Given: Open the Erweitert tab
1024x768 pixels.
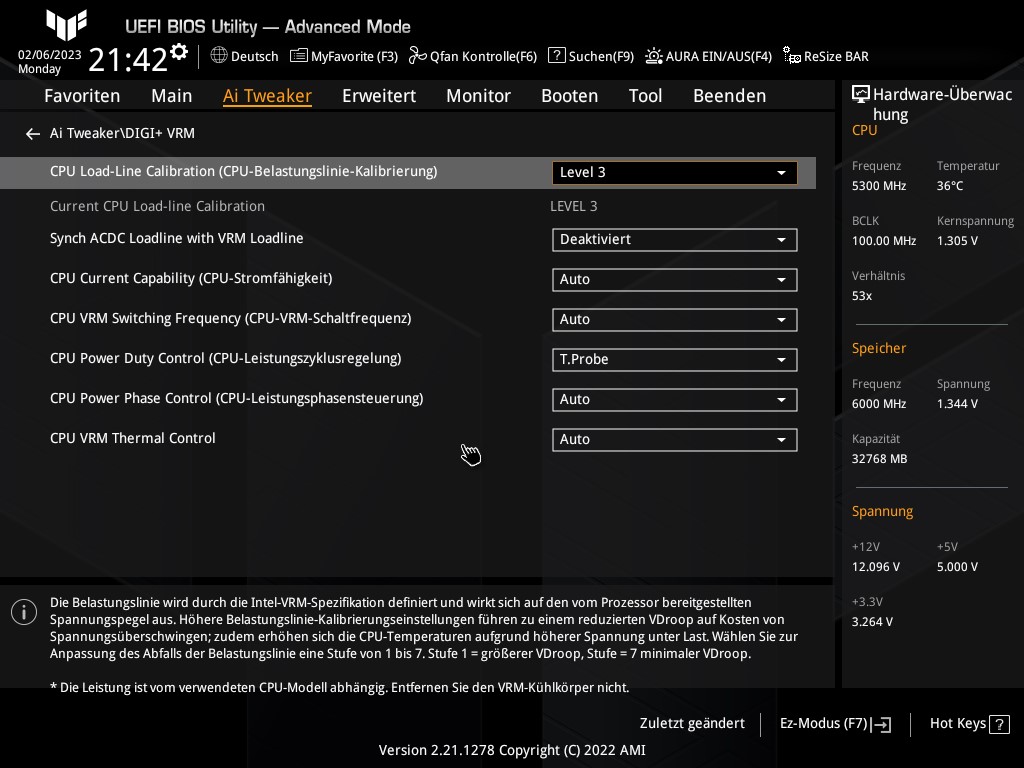Looking at the screenshot, I should coord(379,96).
